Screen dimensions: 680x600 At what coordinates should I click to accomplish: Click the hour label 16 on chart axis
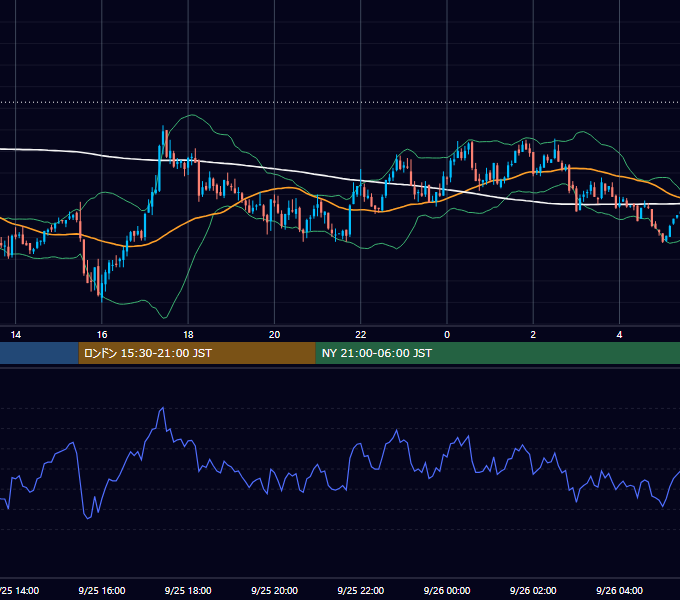pyautogui.click(x=101, y=335)
